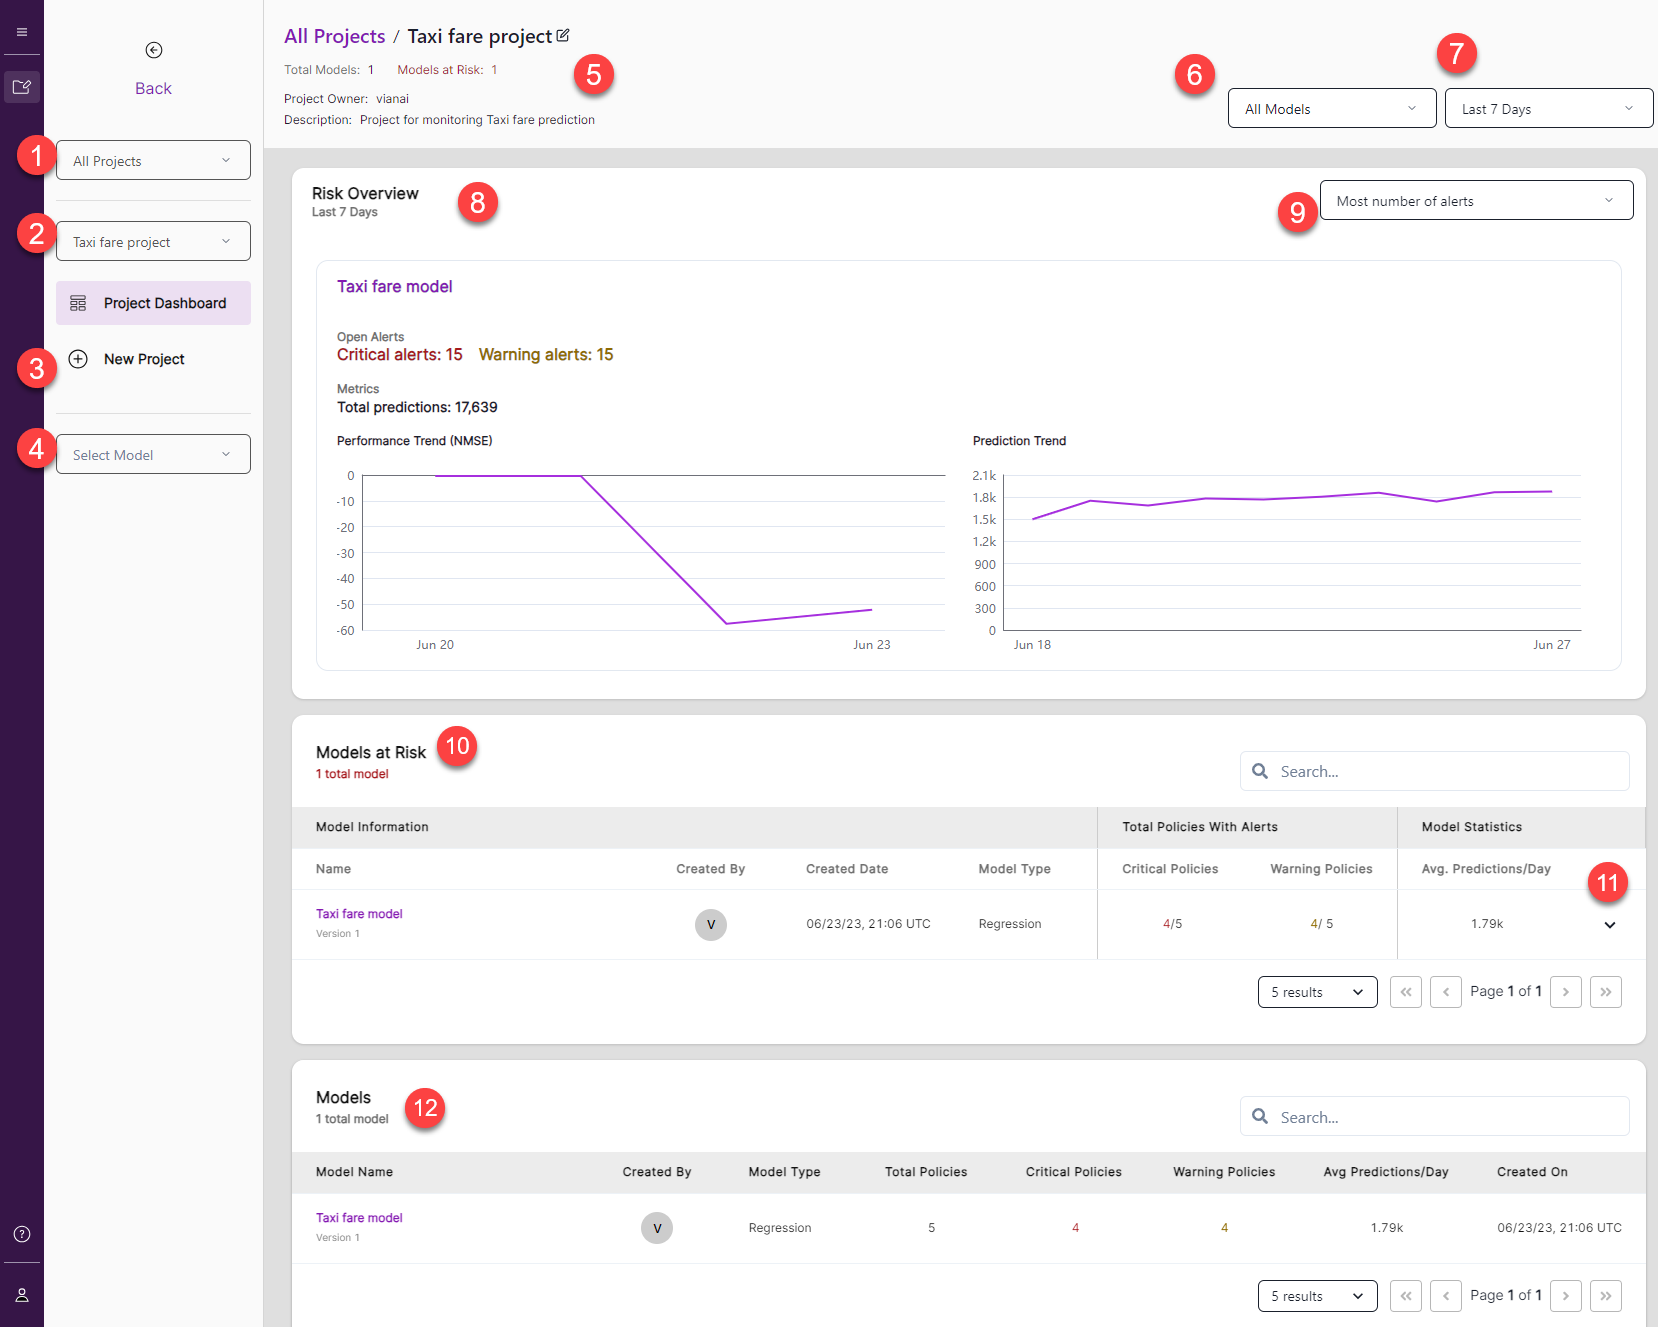
Task: Open the 5 results dropdown in Models at Risk
Action: pyautogui.click(x=1318, y=992)
